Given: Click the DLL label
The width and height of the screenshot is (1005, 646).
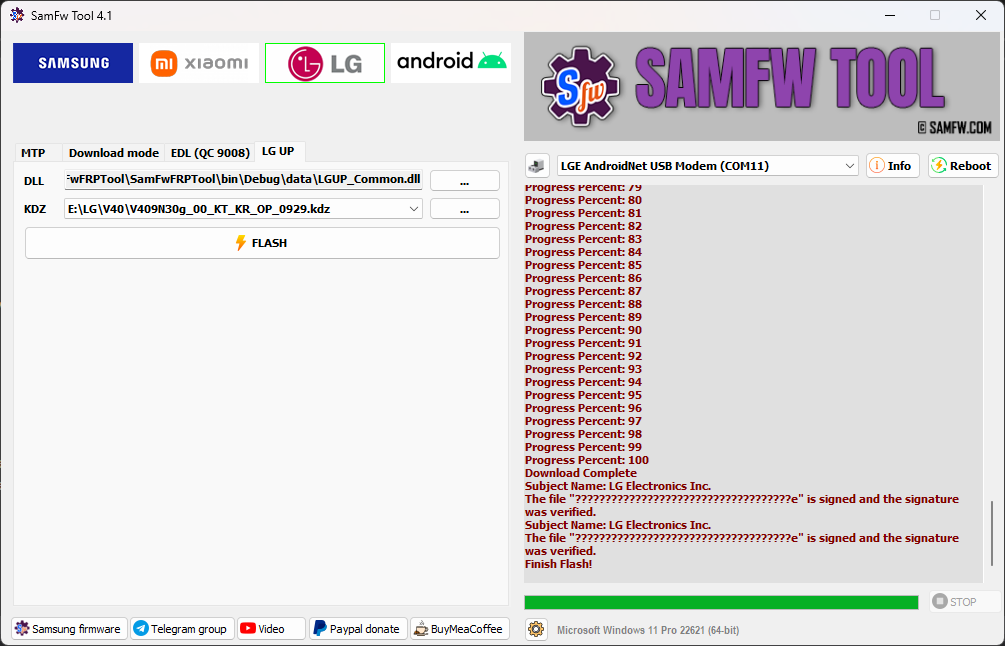Looking at the screenshot, I should (x=34, y=181).
